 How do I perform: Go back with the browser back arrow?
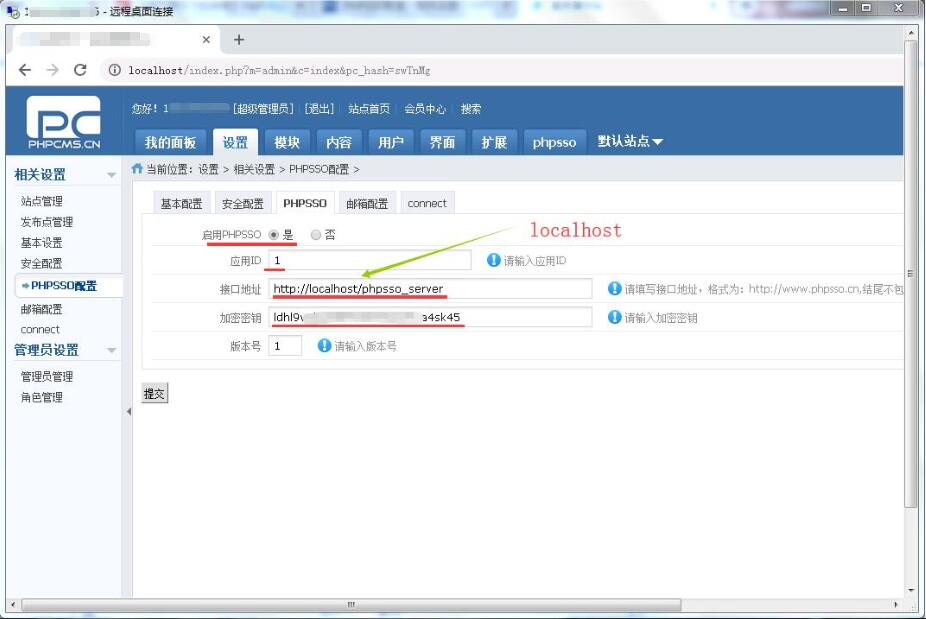[25, 70]
